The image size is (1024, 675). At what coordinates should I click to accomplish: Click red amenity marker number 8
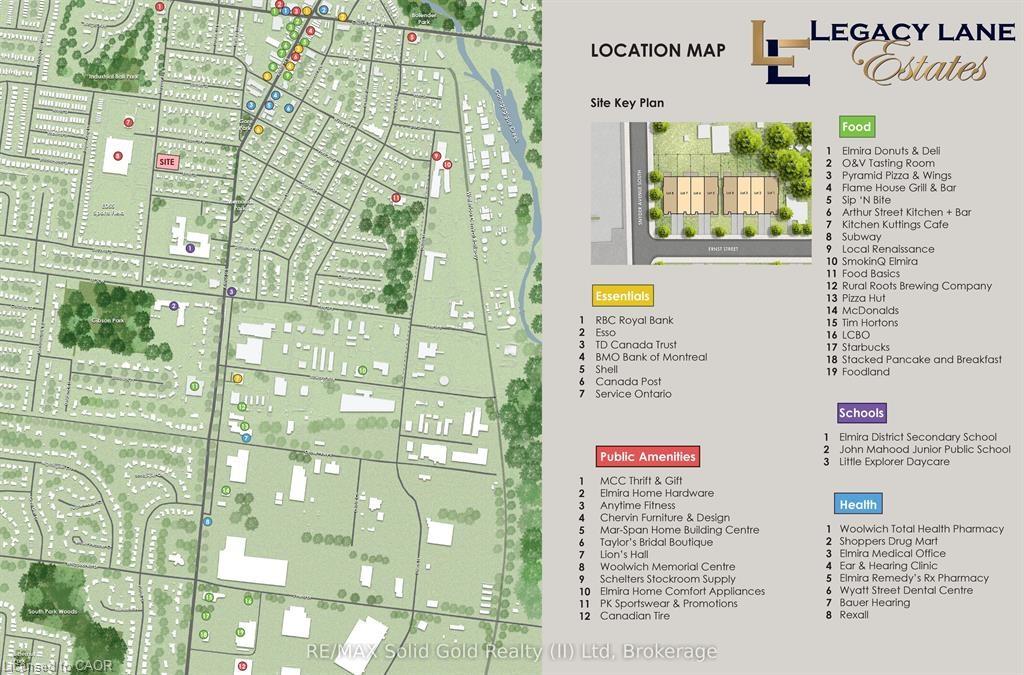tap(118, 156)
